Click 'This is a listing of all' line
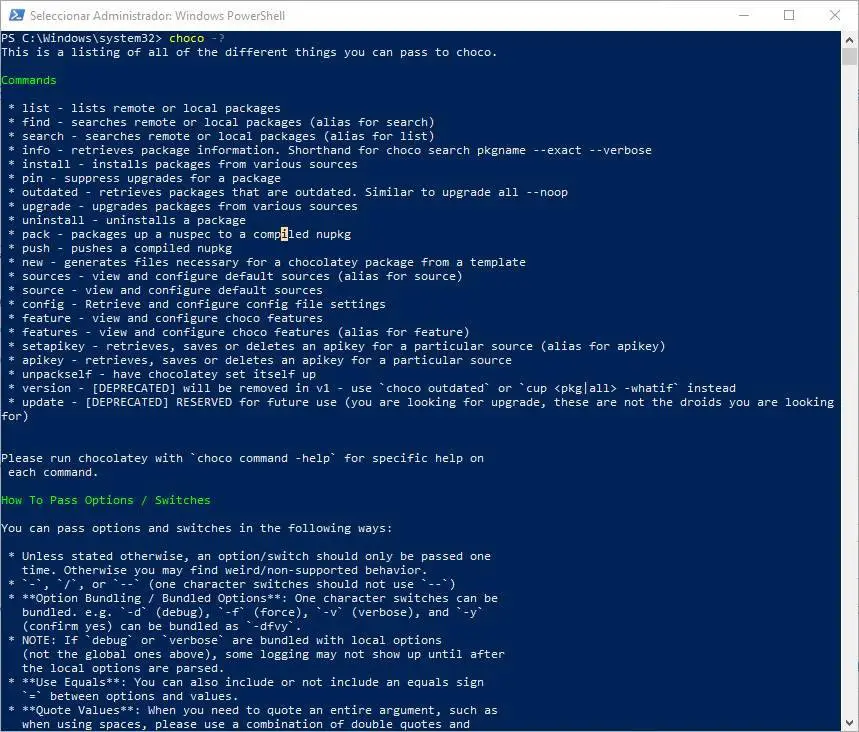 point(249,53)
